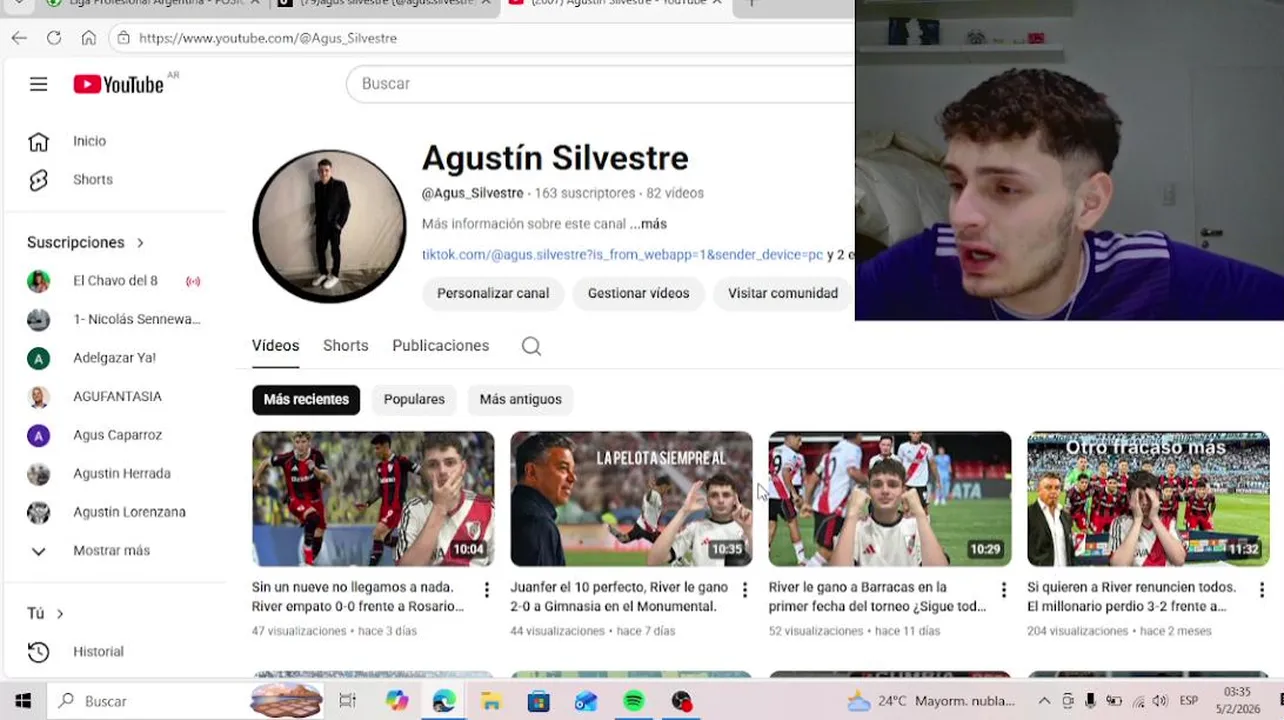This screenshot has width=1284, height=720.
Task: Open Adelgazar Ya! subscription
Action: tap(115, 358)
